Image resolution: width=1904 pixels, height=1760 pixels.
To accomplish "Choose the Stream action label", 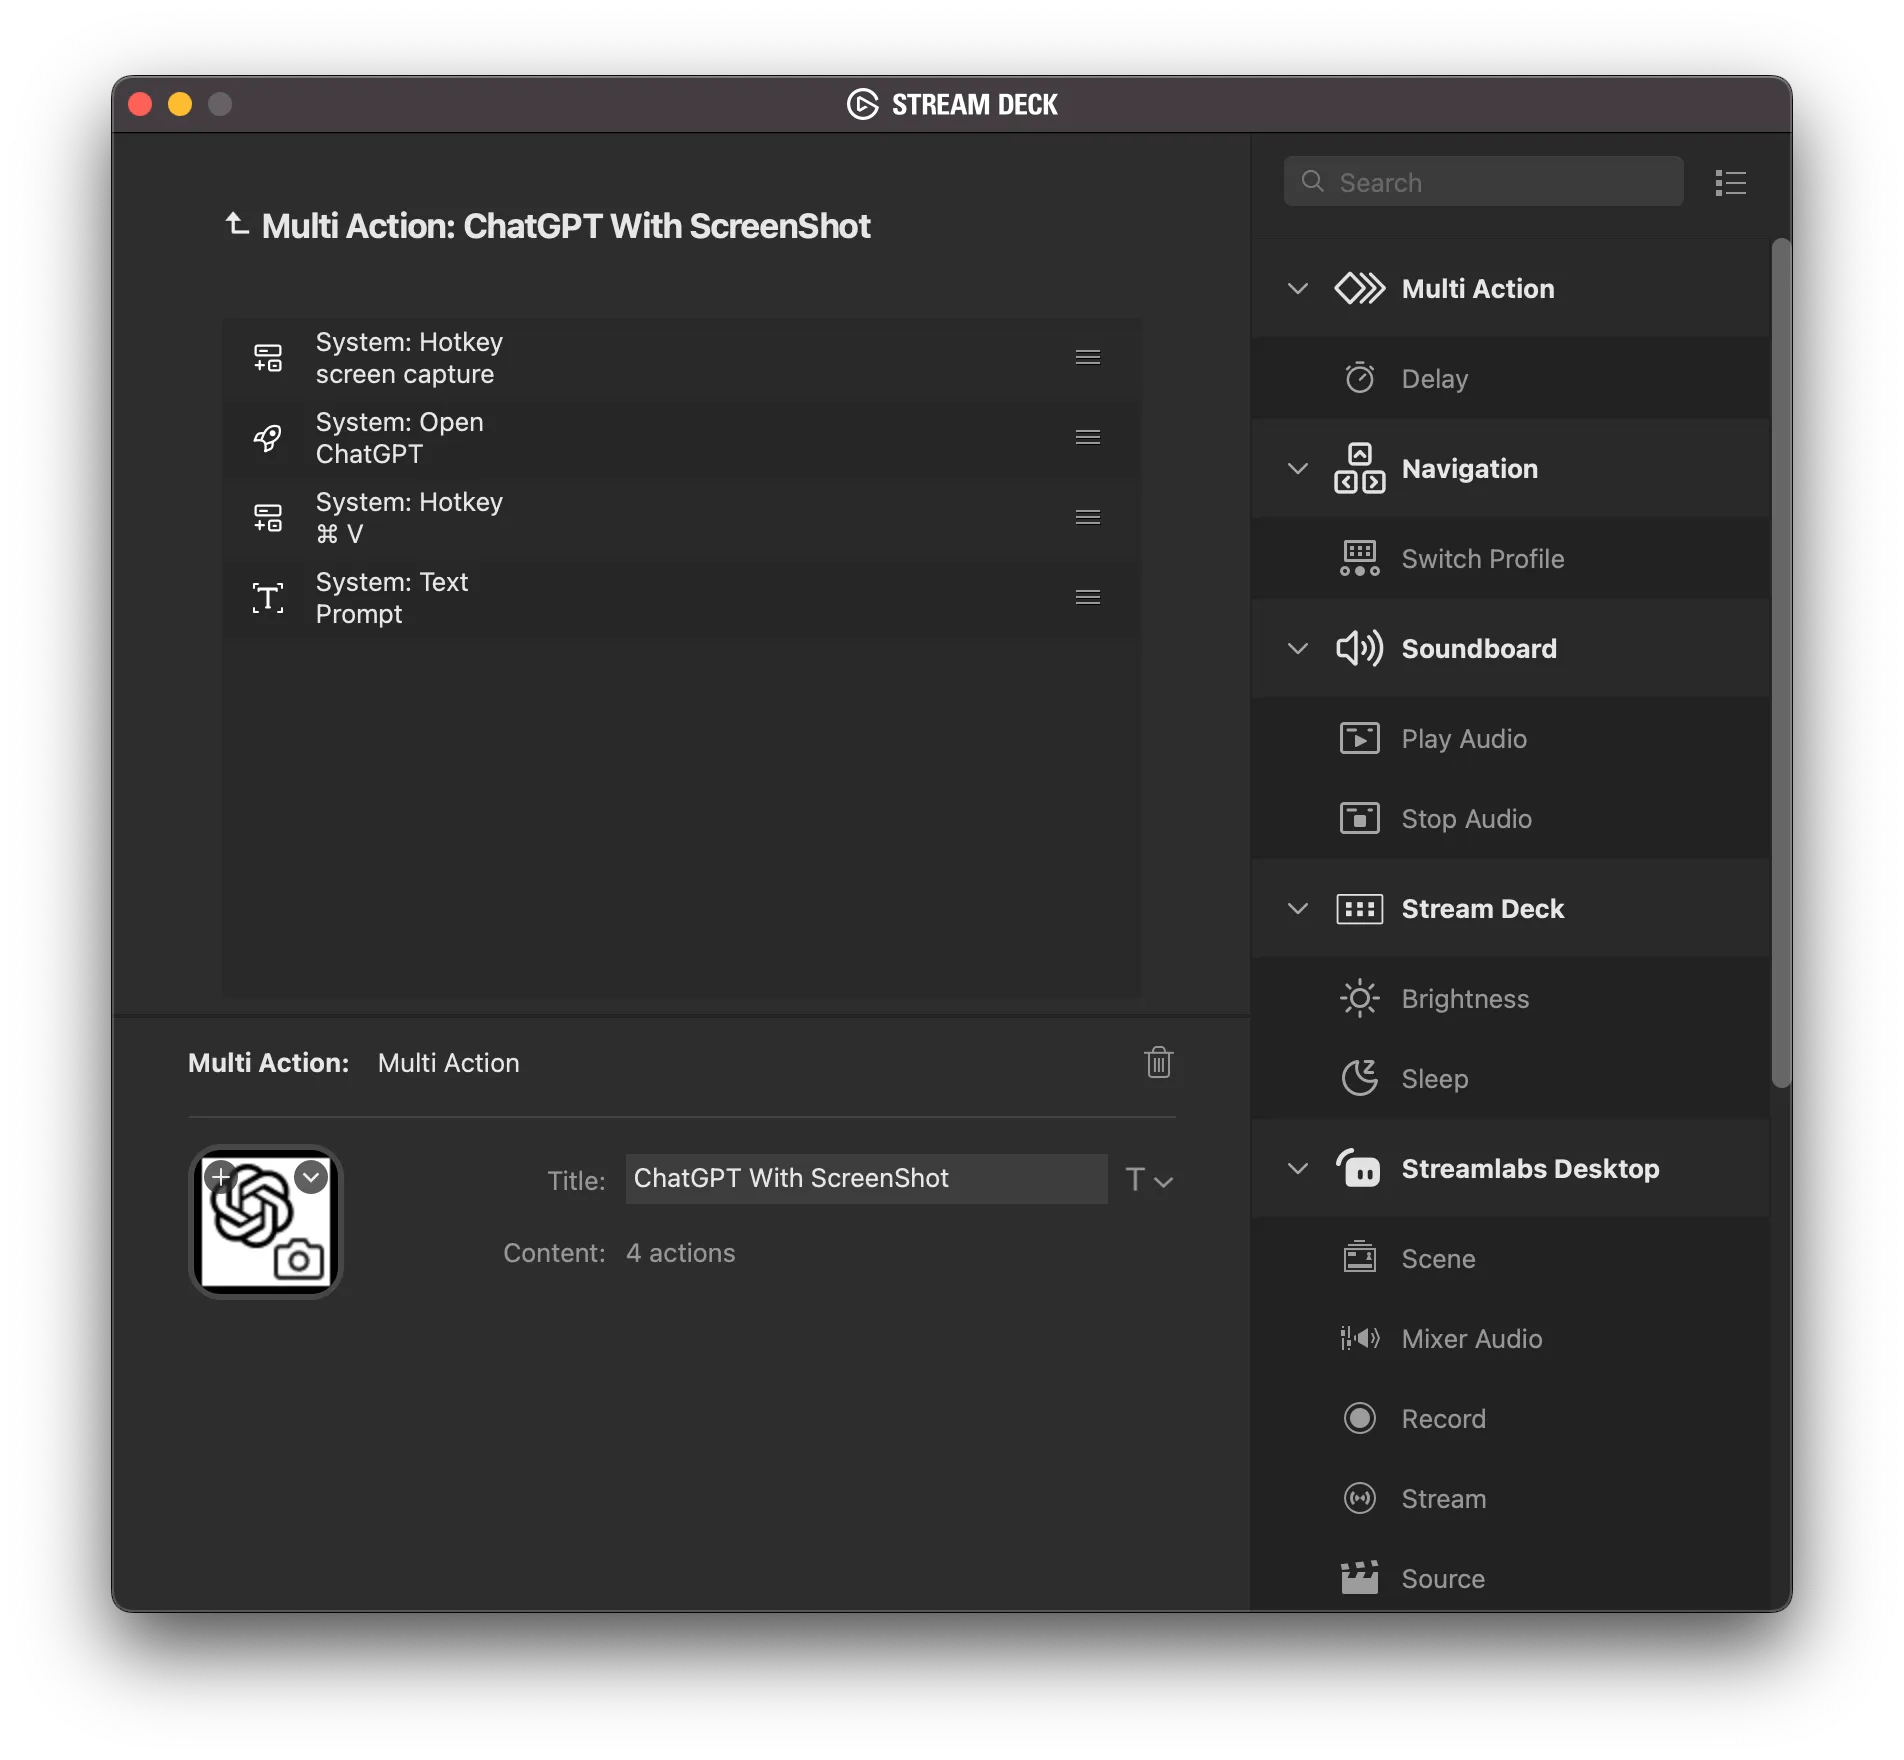I will (x=1443, y=1498).
